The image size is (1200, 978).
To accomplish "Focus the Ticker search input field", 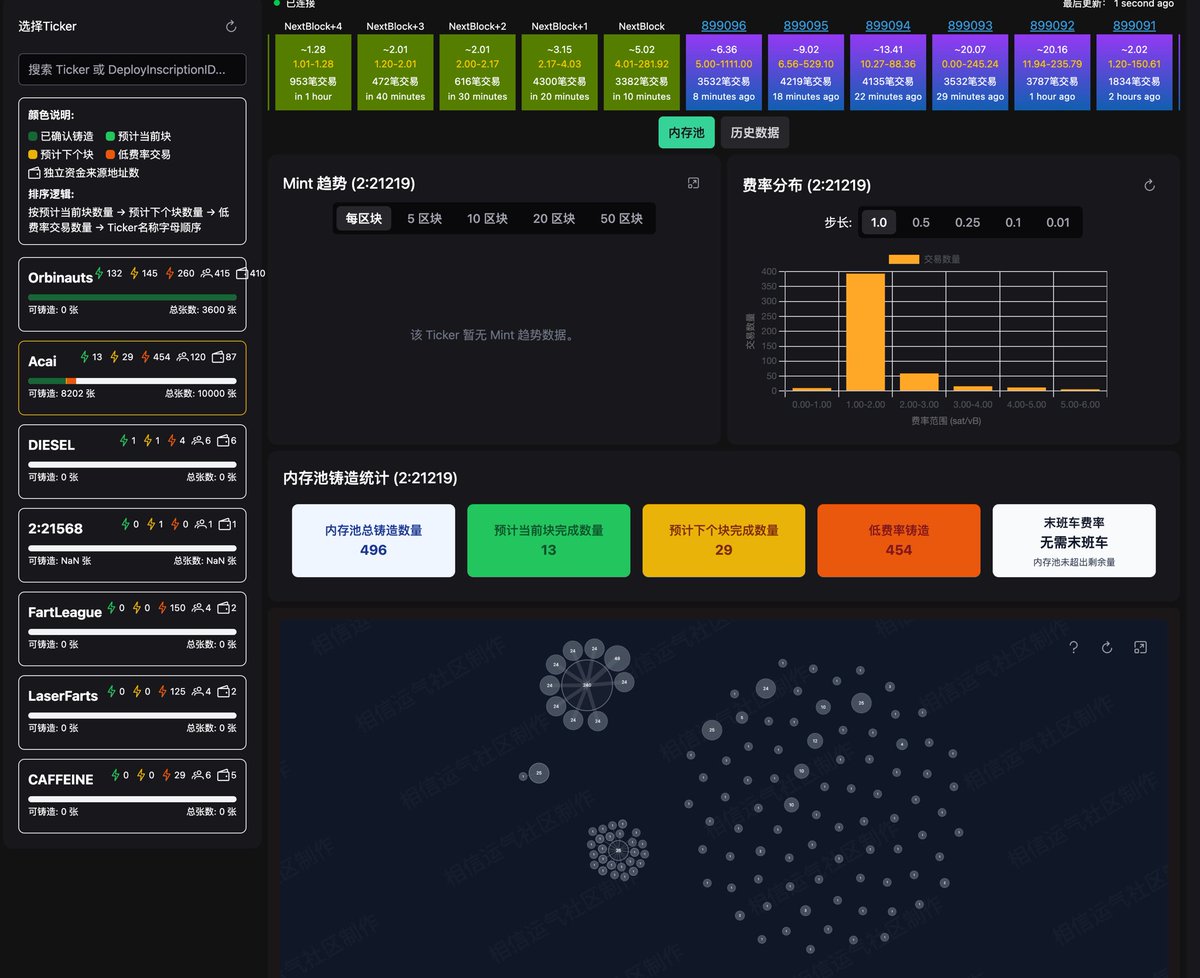I will tap(132, 69).
